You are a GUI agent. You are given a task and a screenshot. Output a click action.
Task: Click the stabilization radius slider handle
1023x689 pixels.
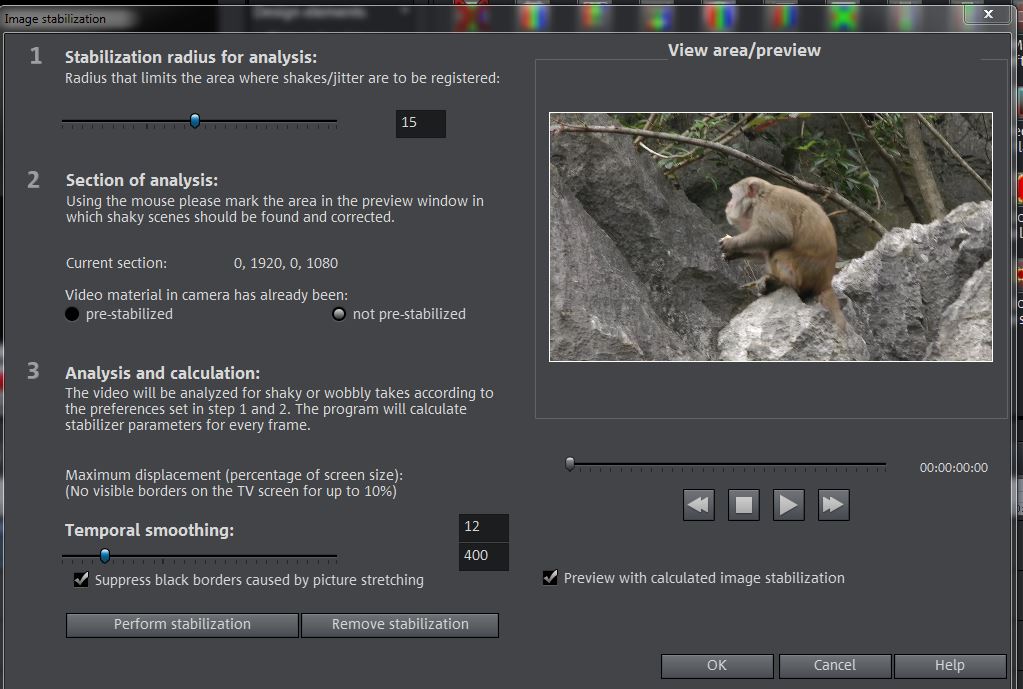click(x=195, y=121)
